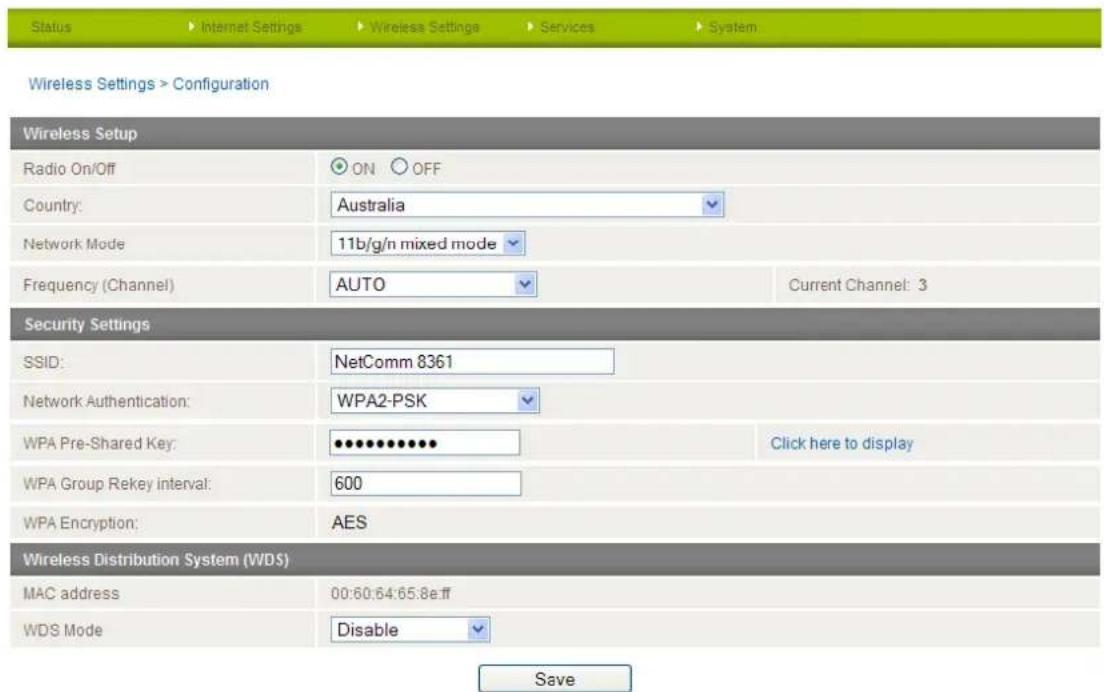The width and height of the screenshot is (1104, 692).
Task: Open the Internet Settings menu
Action: pyautogui.click(x=251, y=27)
